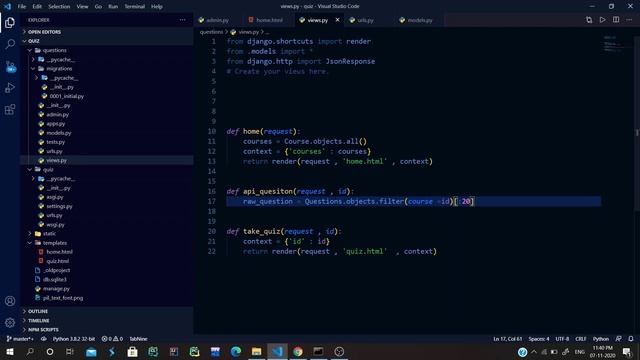Open the Edit menu
This screenshot has height=360, width=640.
37,7
